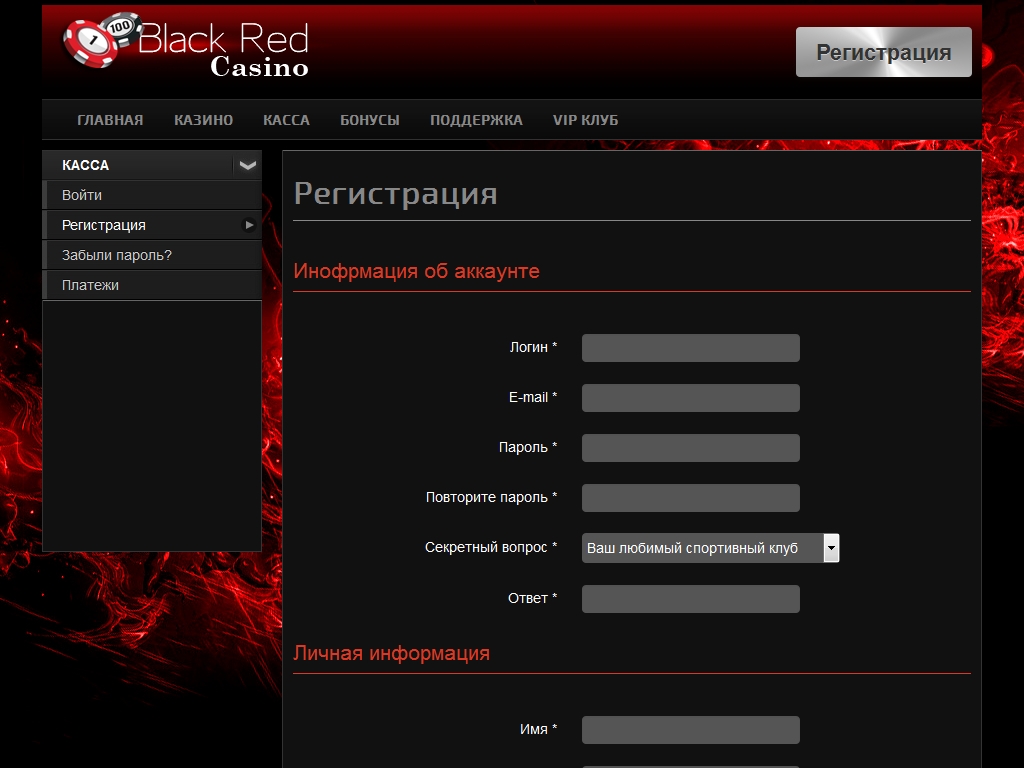Open the БОНУСЫ page
This screenshot has height=768, width=1024.
[369, 120]
